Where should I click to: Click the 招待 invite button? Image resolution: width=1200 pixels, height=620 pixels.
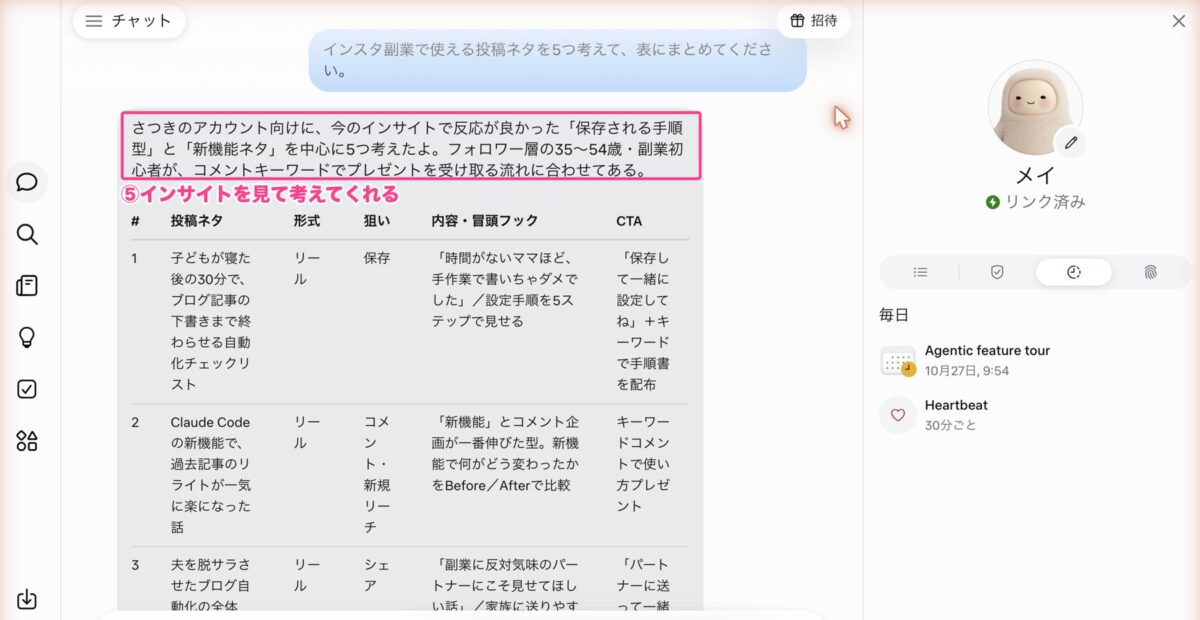(813, 21)
